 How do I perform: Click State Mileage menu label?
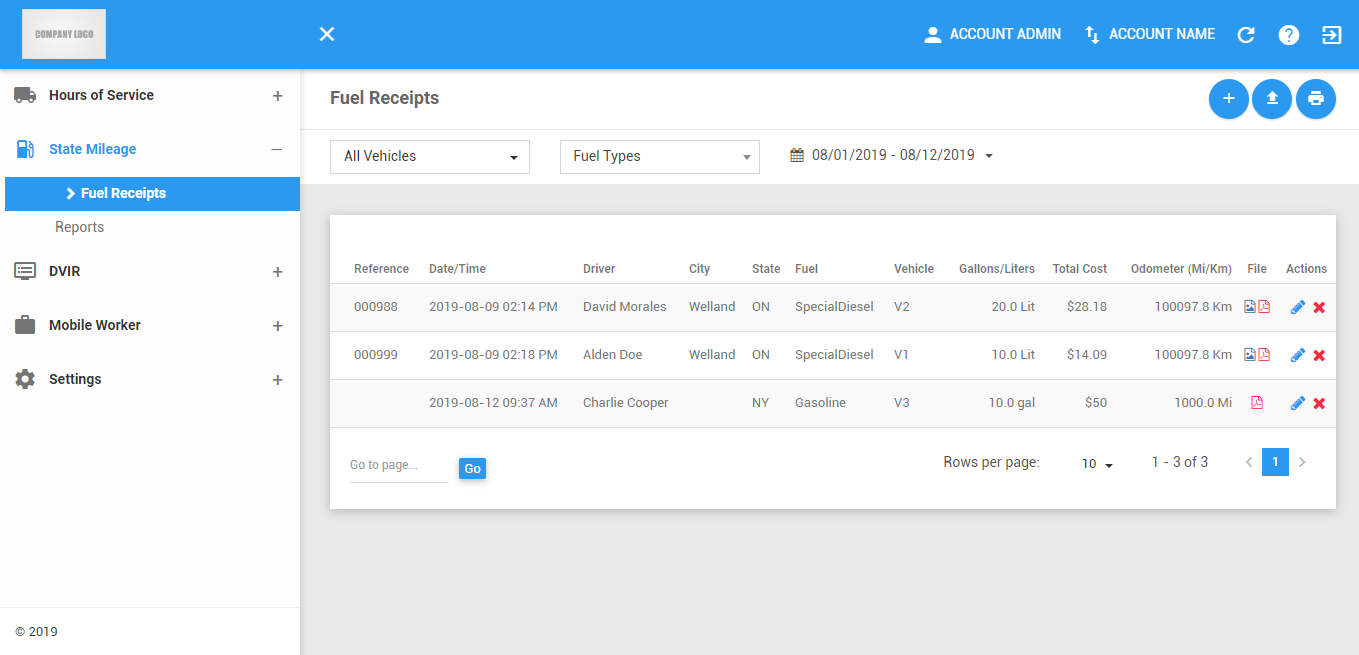coord(92,149)
